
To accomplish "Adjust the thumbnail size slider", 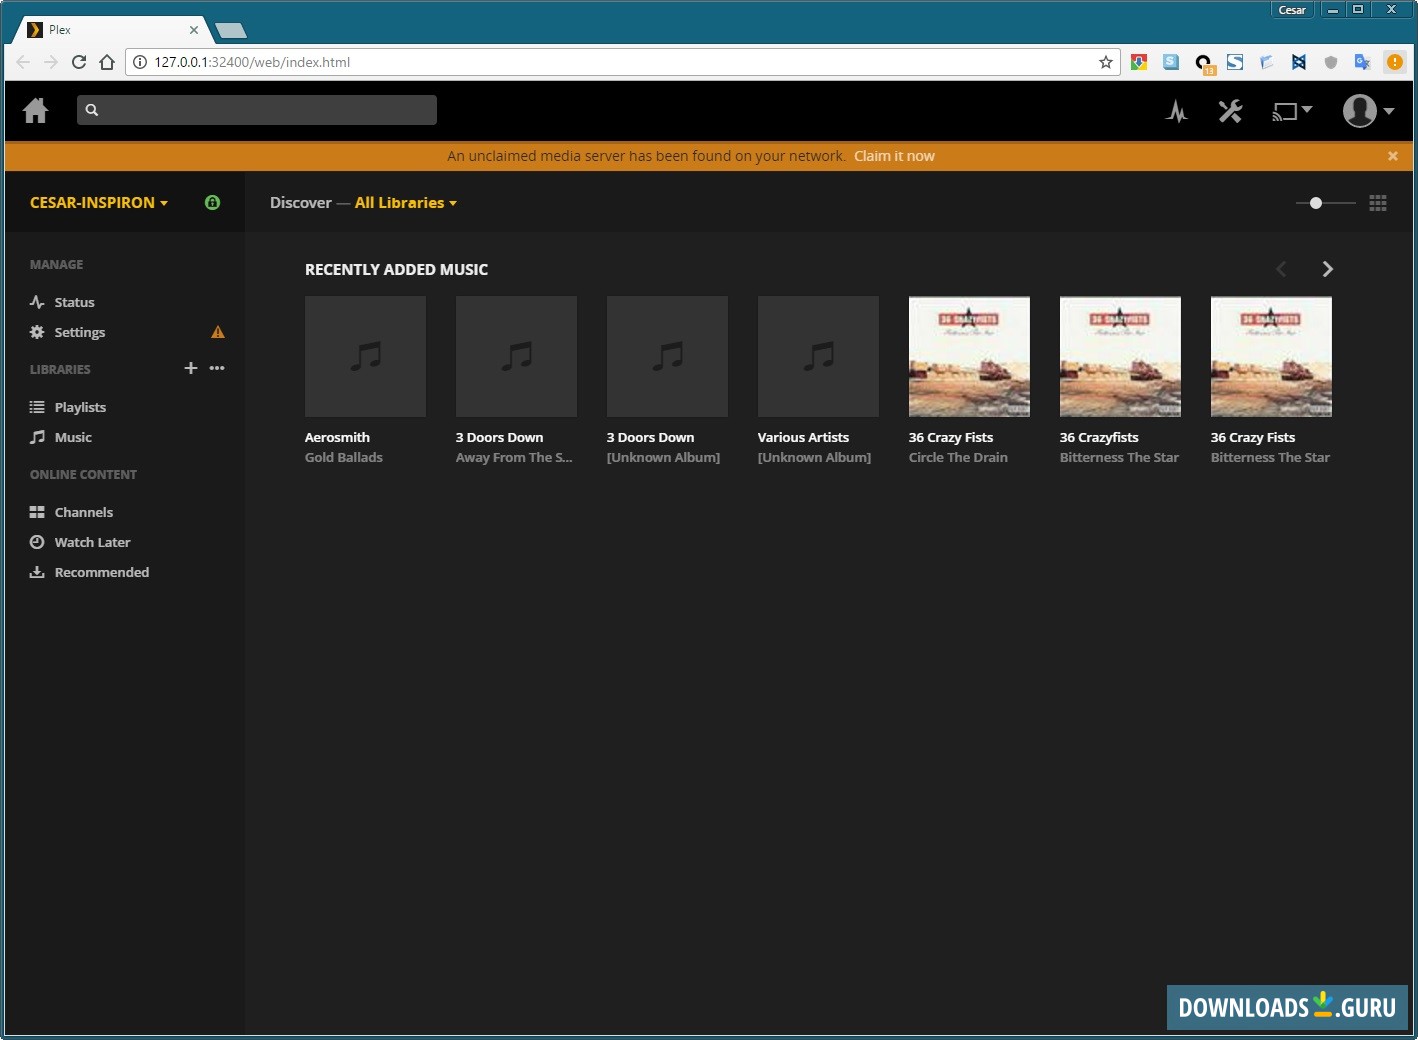I will (1326, 203).
